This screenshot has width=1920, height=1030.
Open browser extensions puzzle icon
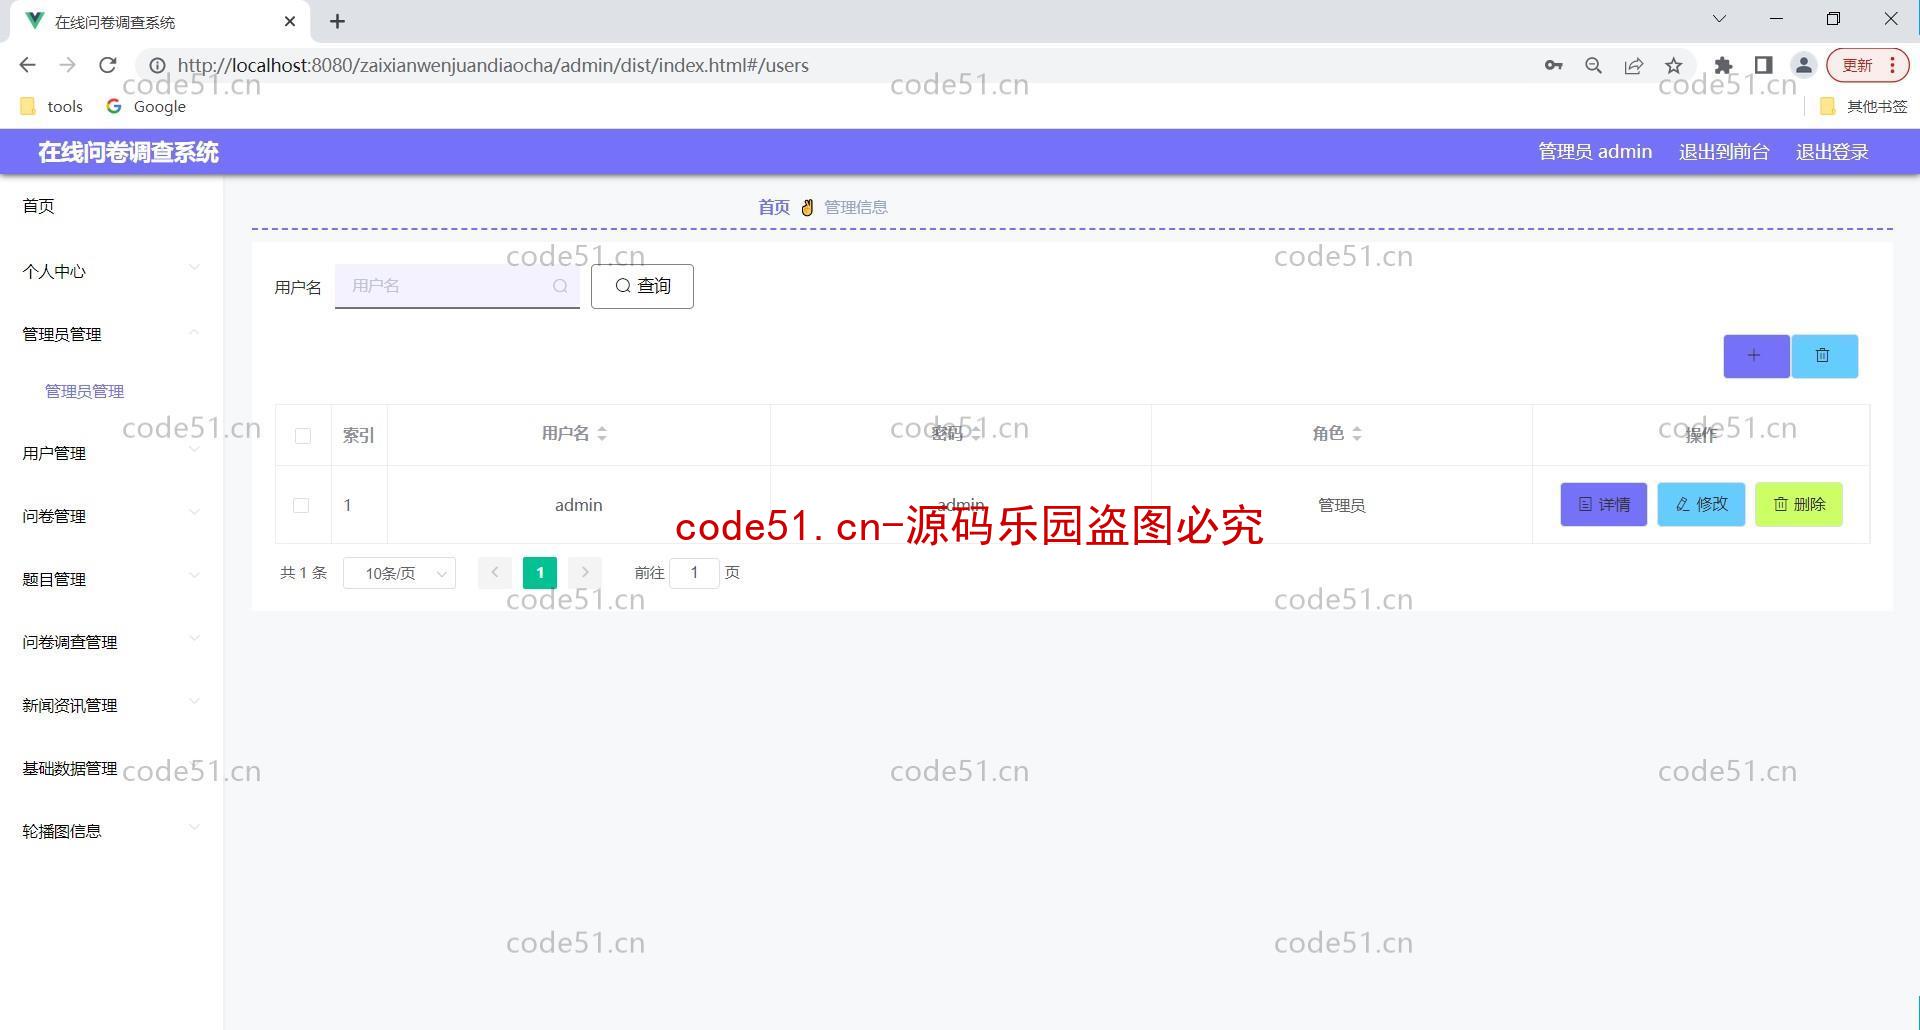coord(1723,66)
